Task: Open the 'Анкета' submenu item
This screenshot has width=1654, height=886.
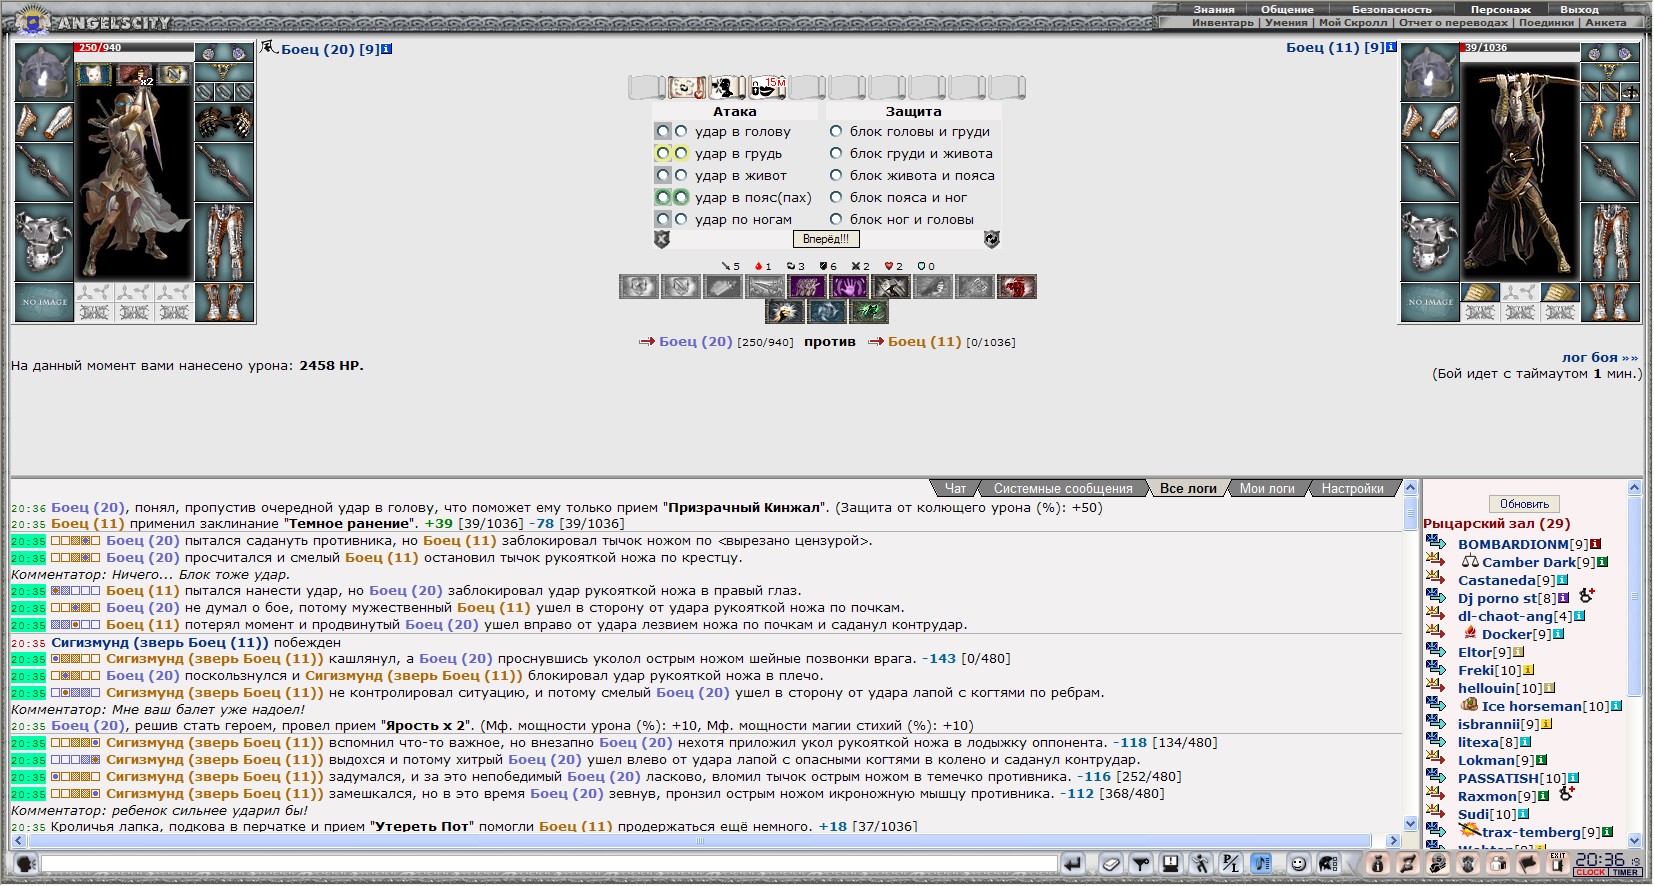Action: point(1606,22)
